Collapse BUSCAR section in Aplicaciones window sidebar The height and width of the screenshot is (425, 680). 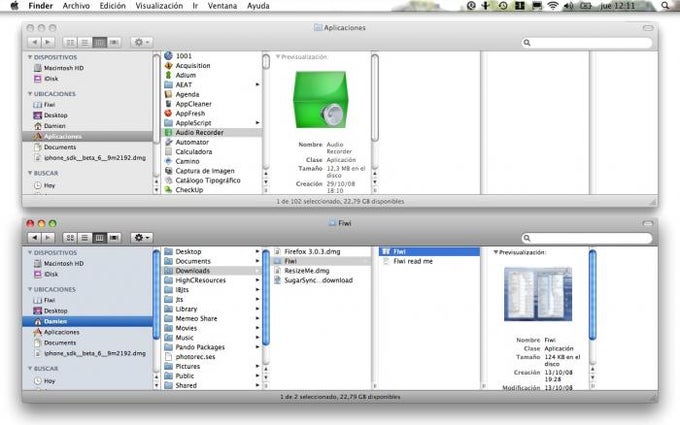point(30,173)
